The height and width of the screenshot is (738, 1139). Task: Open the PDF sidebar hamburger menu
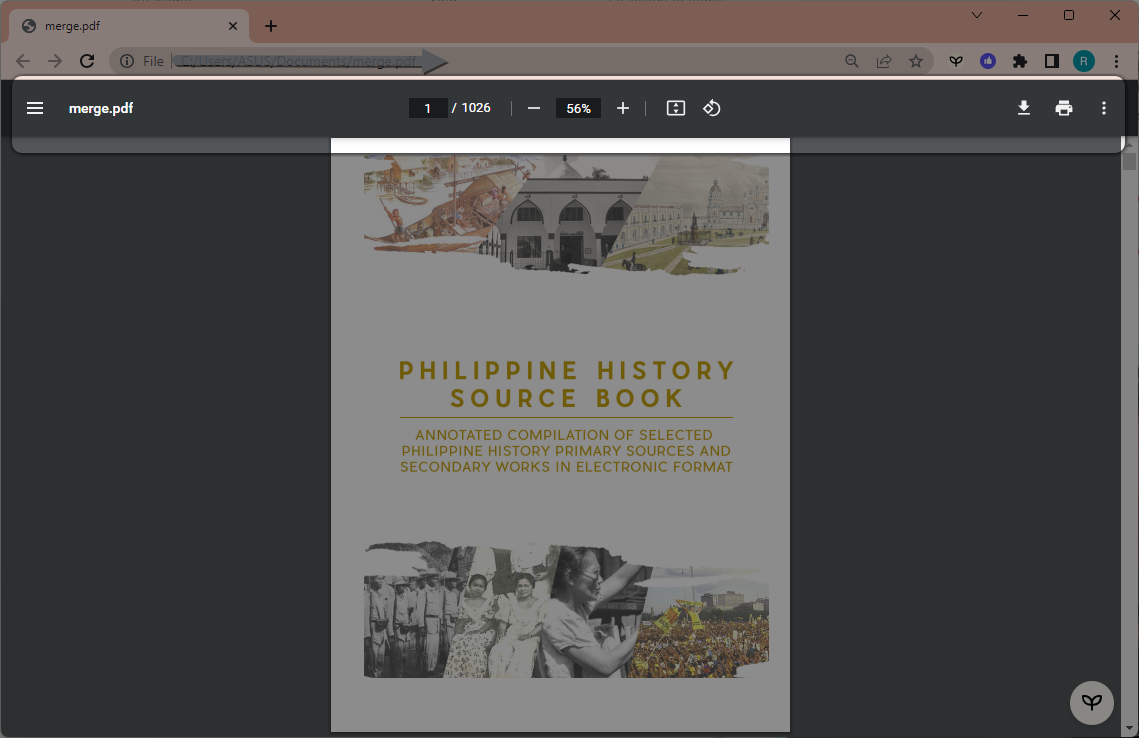35,108
